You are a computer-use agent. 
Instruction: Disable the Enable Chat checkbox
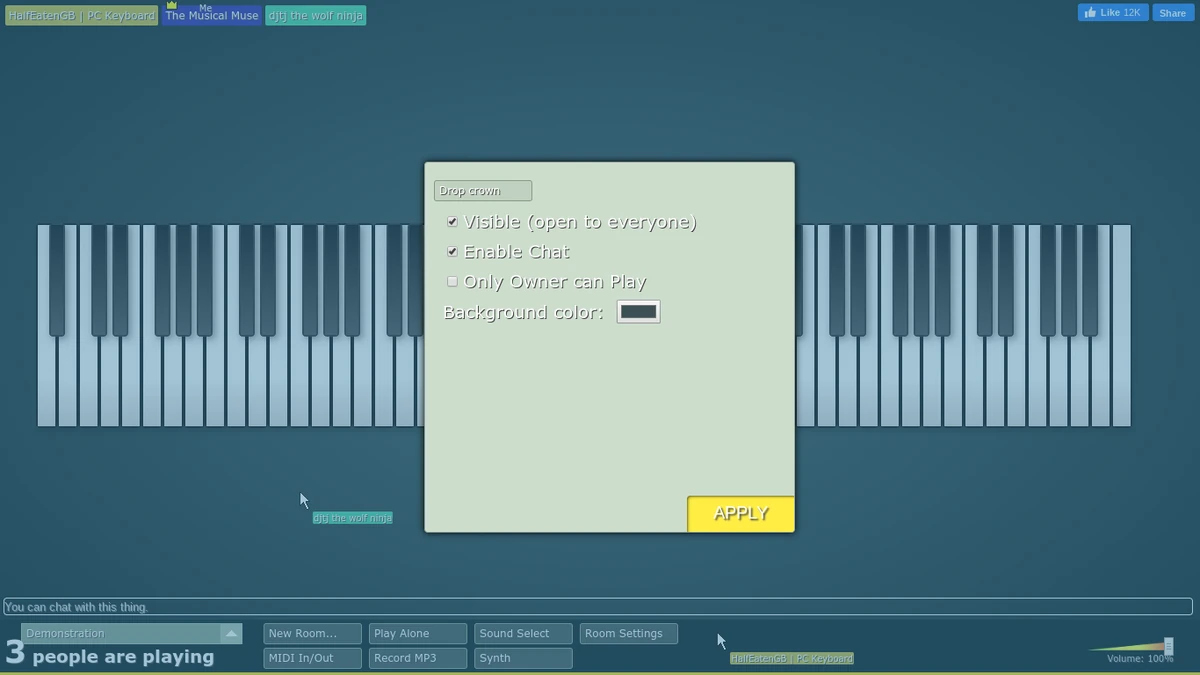(451, 251)
